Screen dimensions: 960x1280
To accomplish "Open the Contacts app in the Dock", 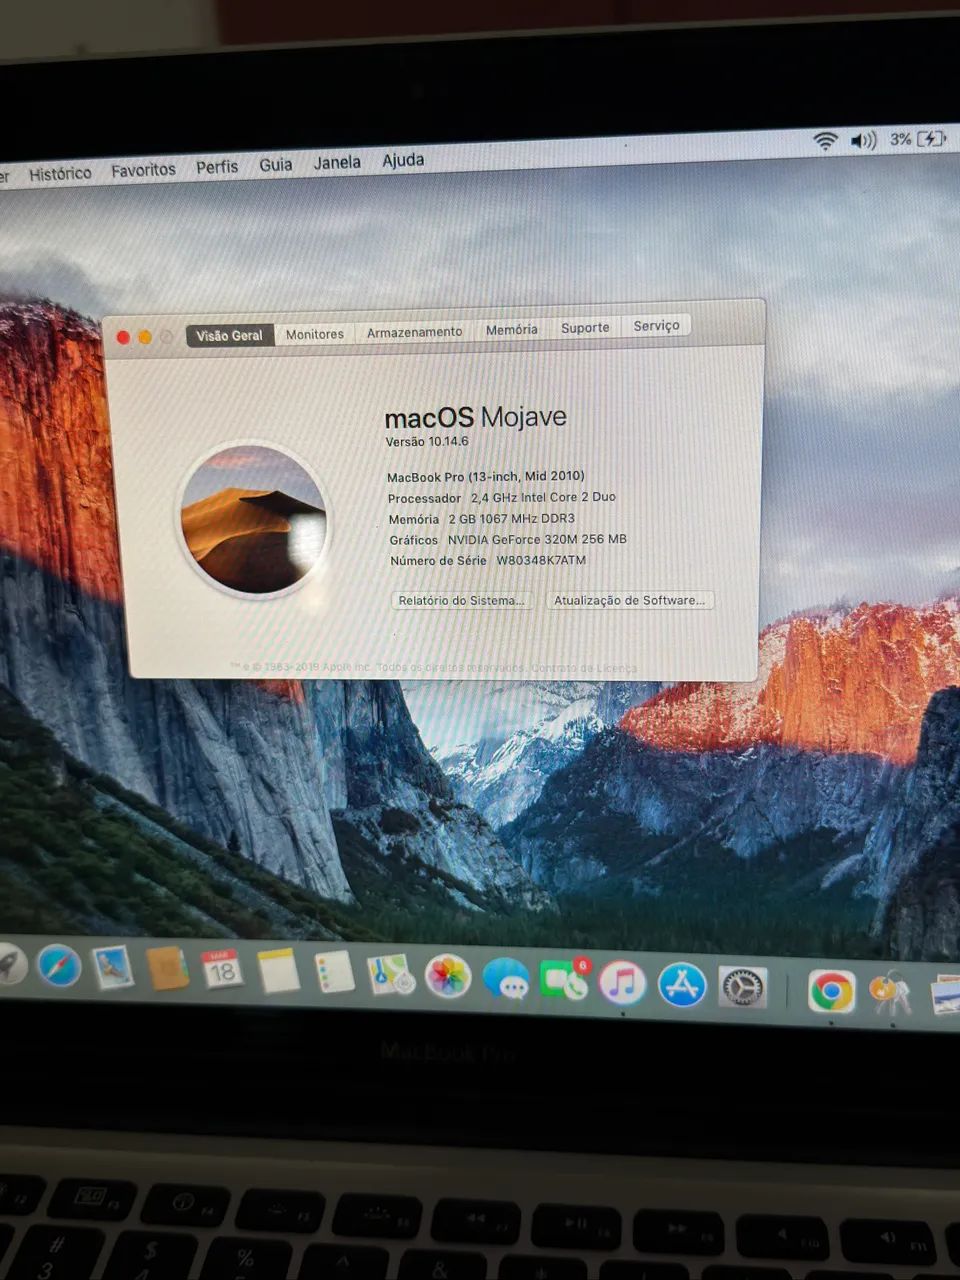I will pos(168,968).
